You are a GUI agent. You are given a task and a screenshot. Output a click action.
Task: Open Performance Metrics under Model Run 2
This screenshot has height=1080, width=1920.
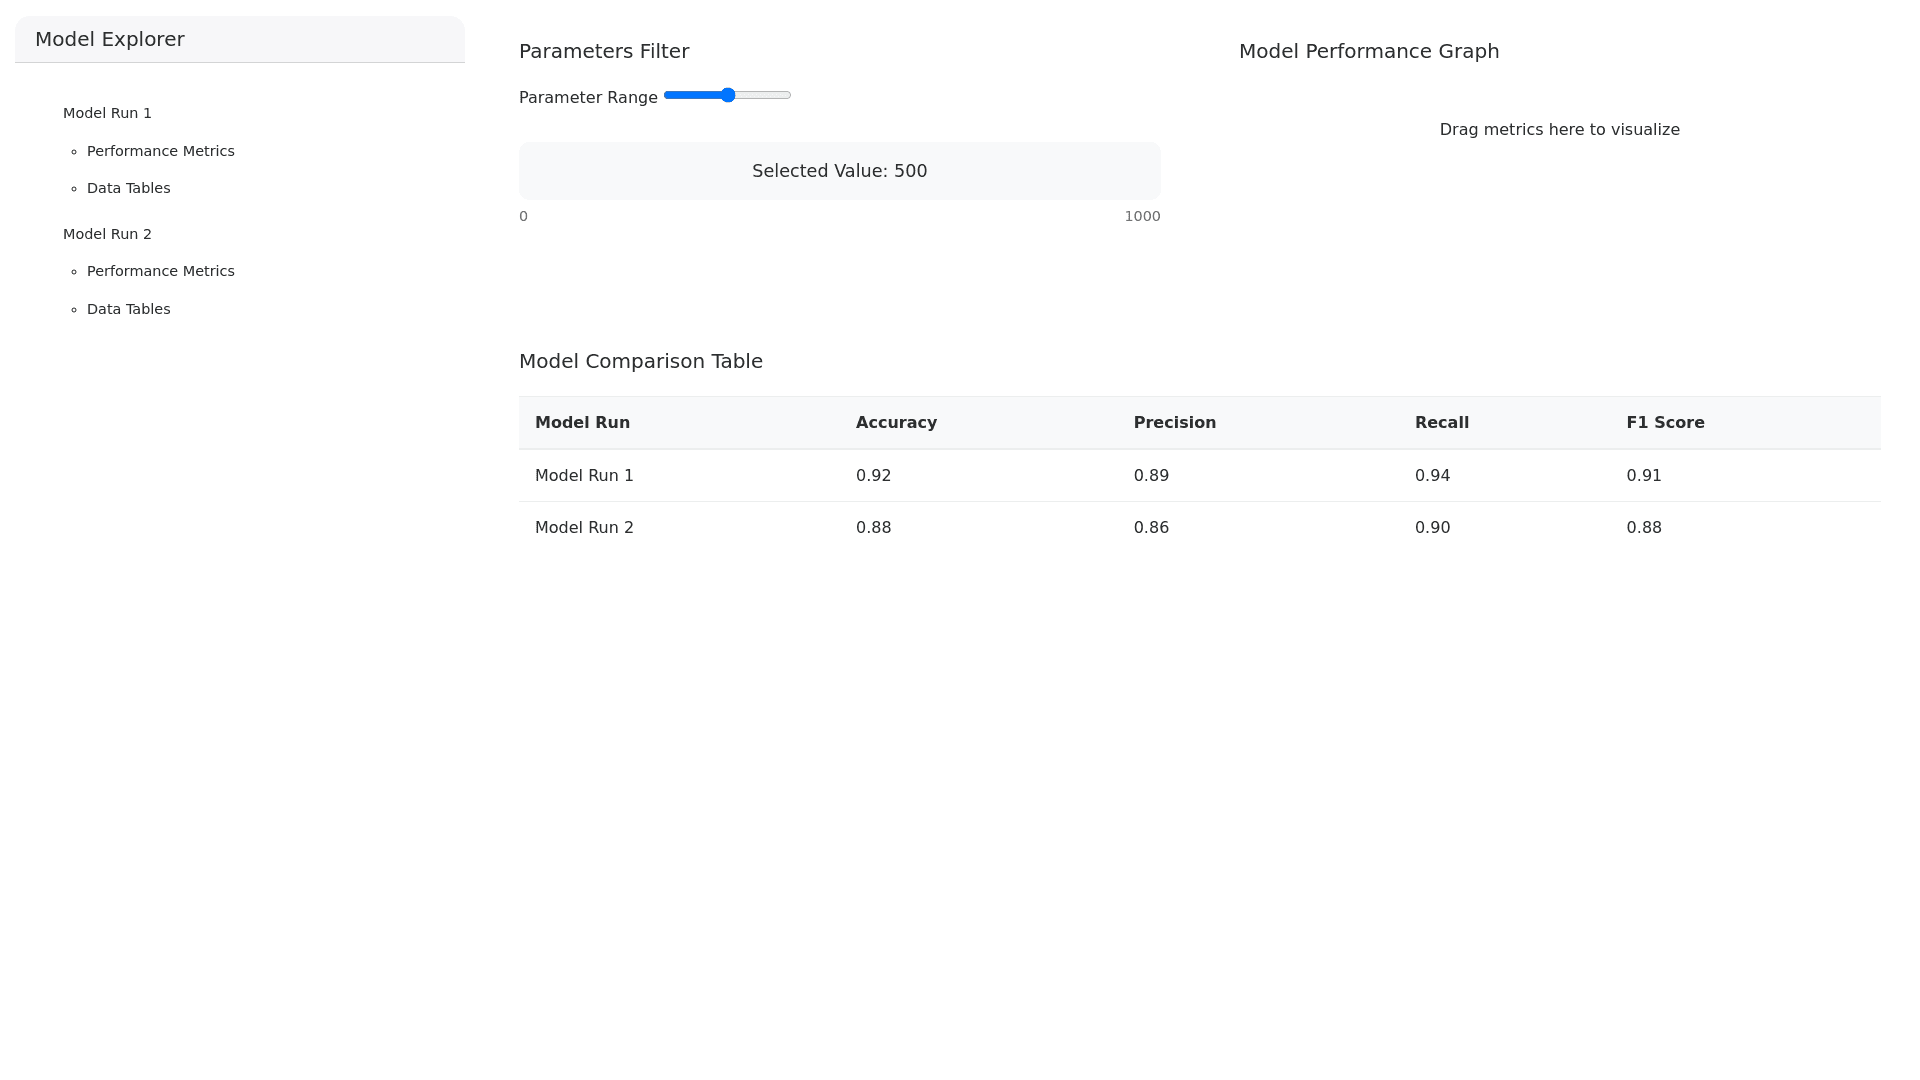point(160,271)
